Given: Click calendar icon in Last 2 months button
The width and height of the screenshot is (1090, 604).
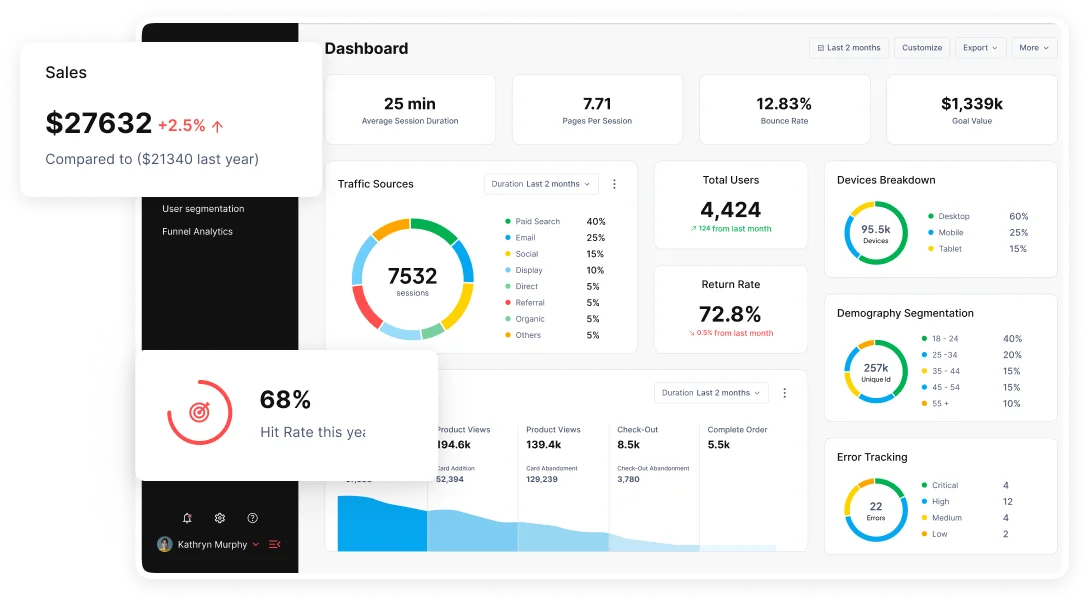Looking at the screenshot, I should (x=820, y=48).
